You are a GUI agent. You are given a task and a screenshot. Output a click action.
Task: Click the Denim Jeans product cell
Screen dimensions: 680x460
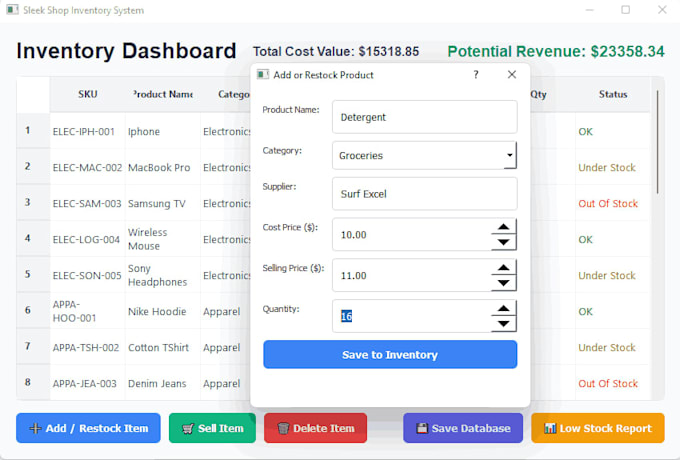coord(163,383)
